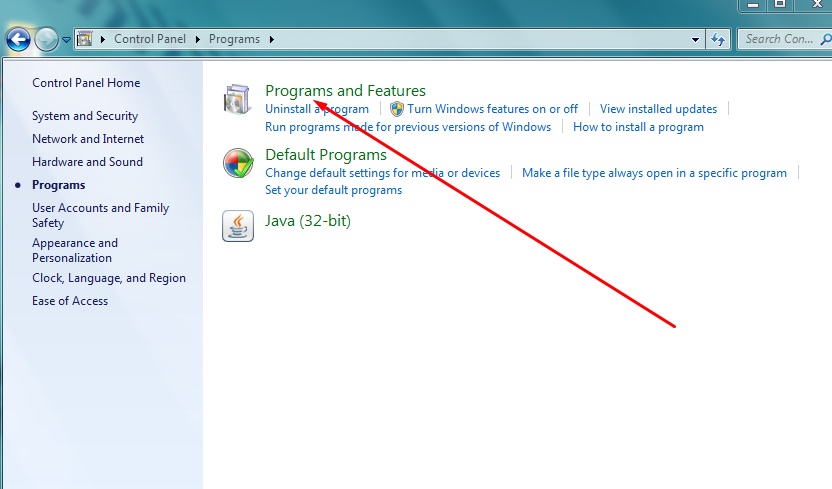Open How to install a program
The image size is (832, 489).
click(x=638, y=127)
